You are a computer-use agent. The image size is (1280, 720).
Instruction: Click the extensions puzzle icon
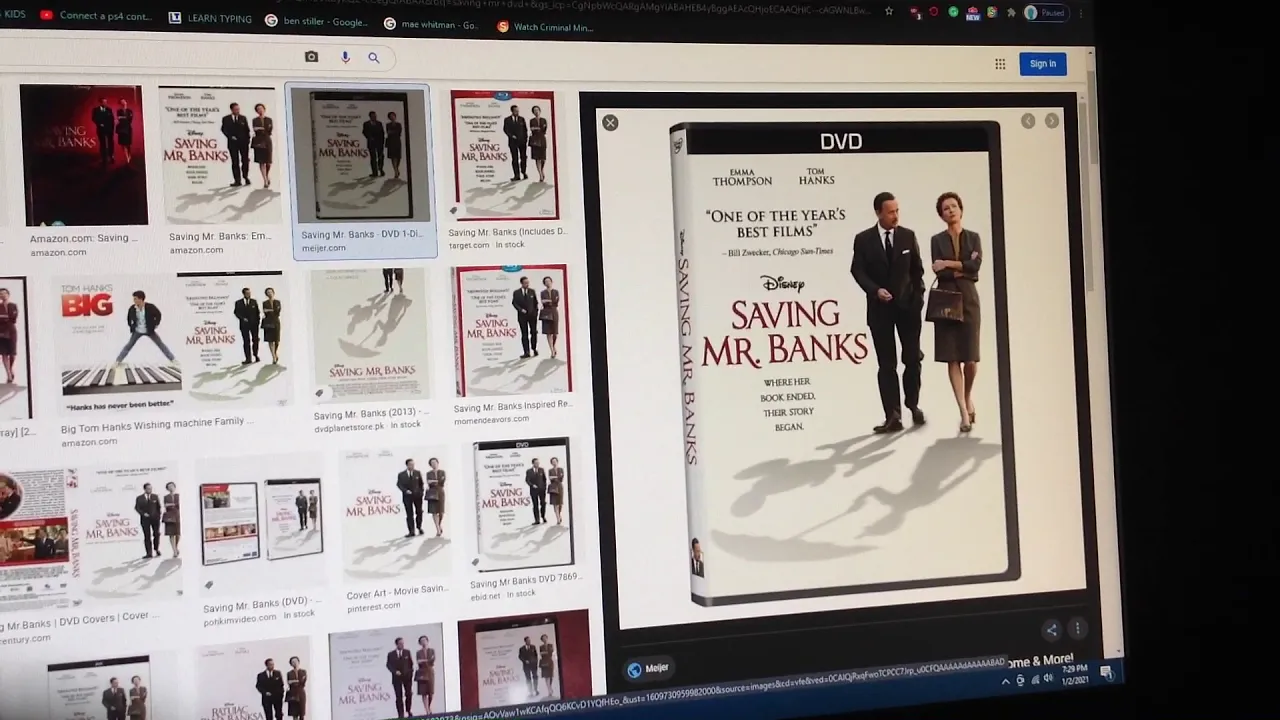click(1011, 13)
